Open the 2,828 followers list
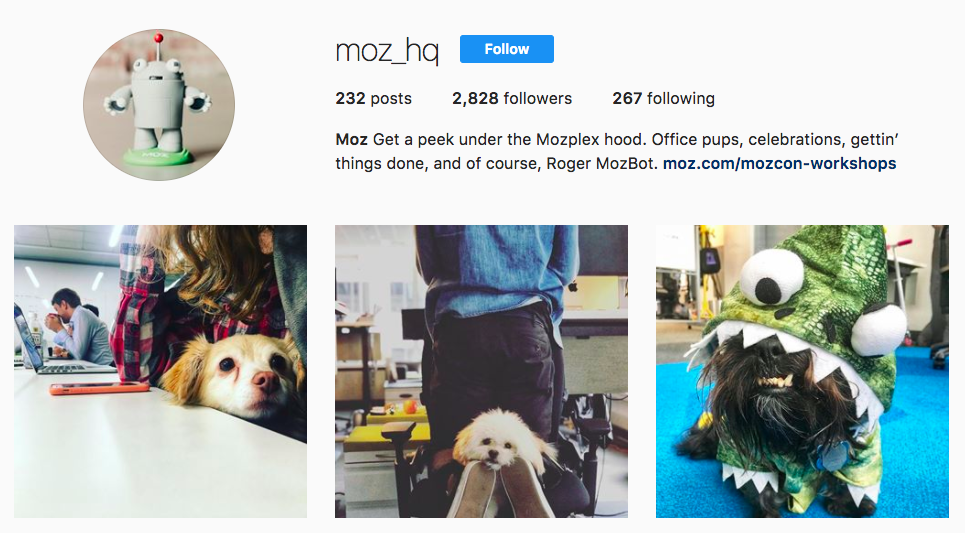The height and width of the screenshot is (533, 965). point(512,98)
